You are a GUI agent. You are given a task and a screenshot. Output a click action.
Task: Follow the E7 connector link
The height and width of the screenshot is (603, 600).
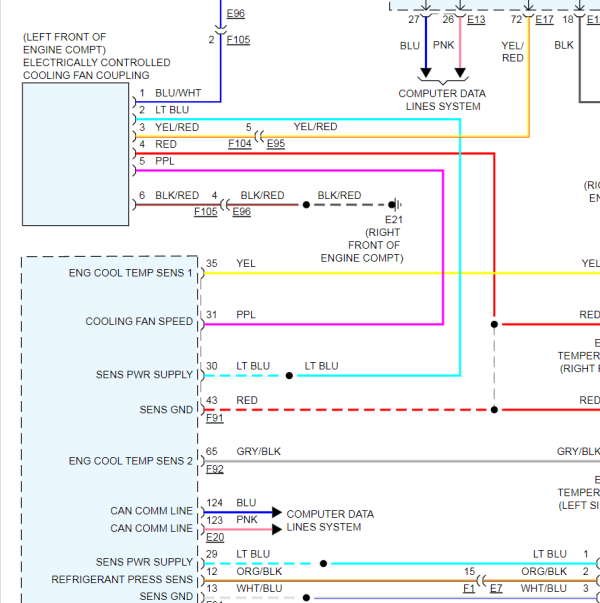(x=496, y=589)
